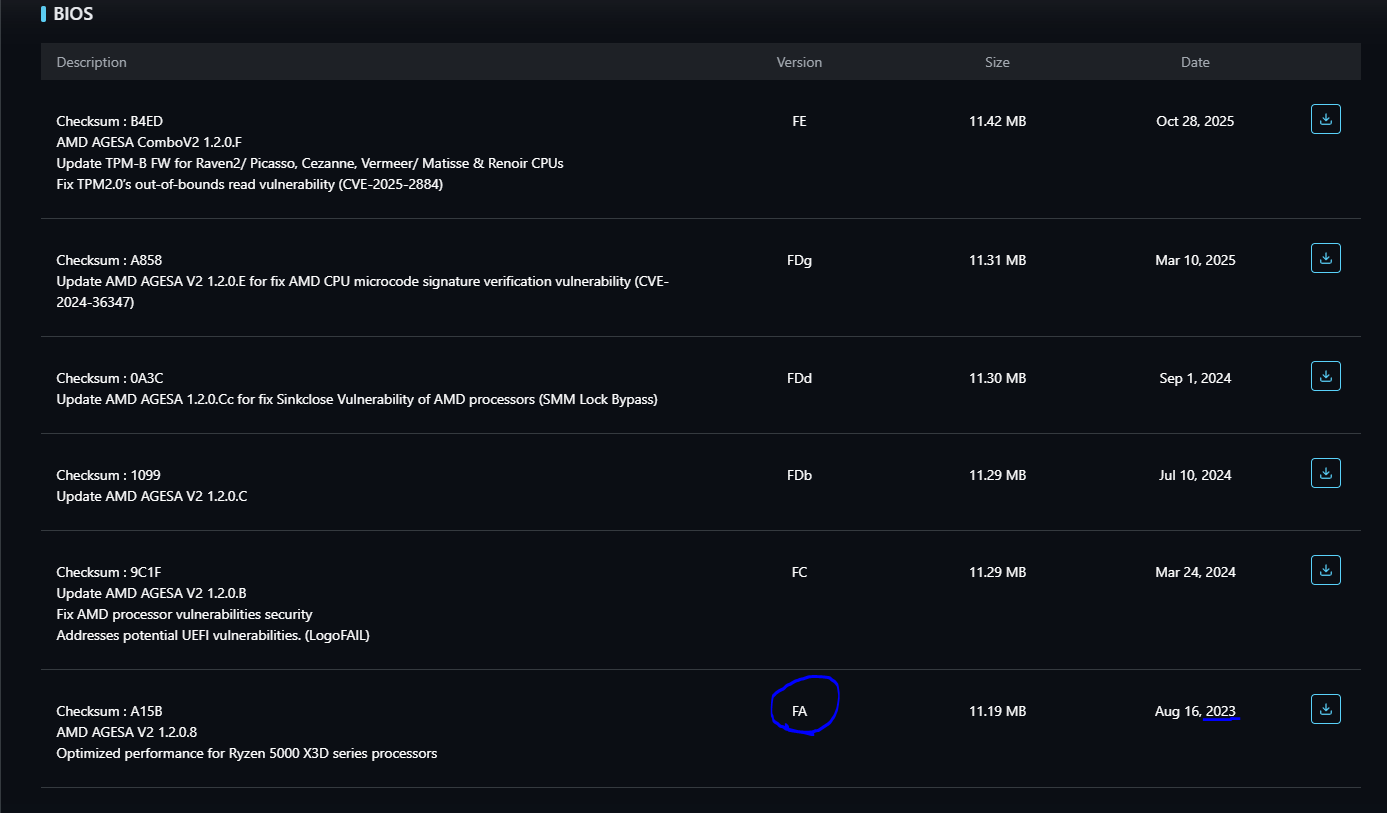Click version cell FDd
Screen dimensions: 1387x813
(799, 378)
